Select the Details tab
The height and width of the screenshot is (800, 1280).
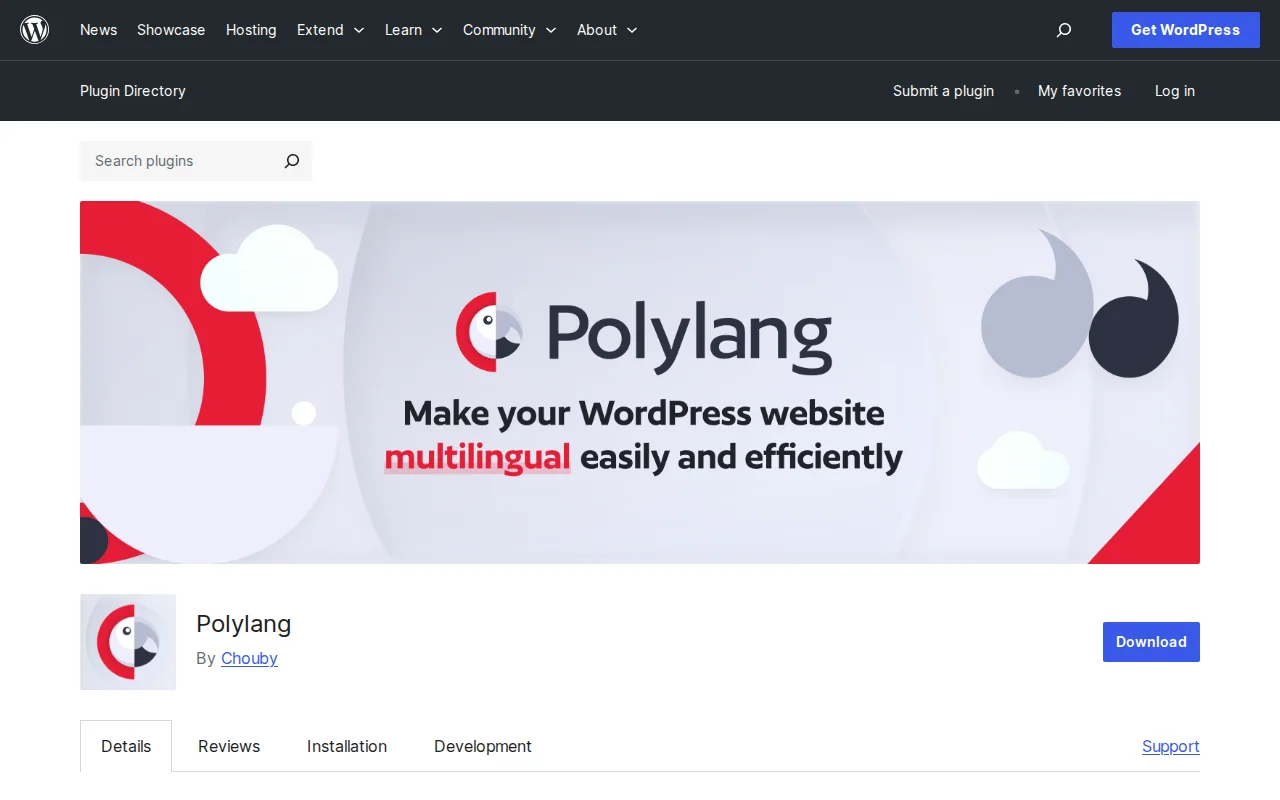click(x=126, y=746)
